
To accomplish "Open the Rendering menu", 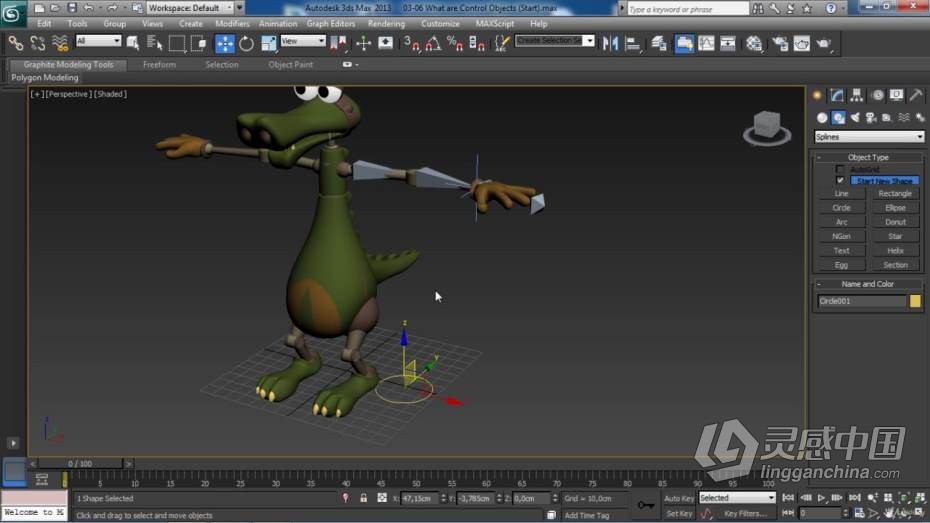I will tap(386, 24).
